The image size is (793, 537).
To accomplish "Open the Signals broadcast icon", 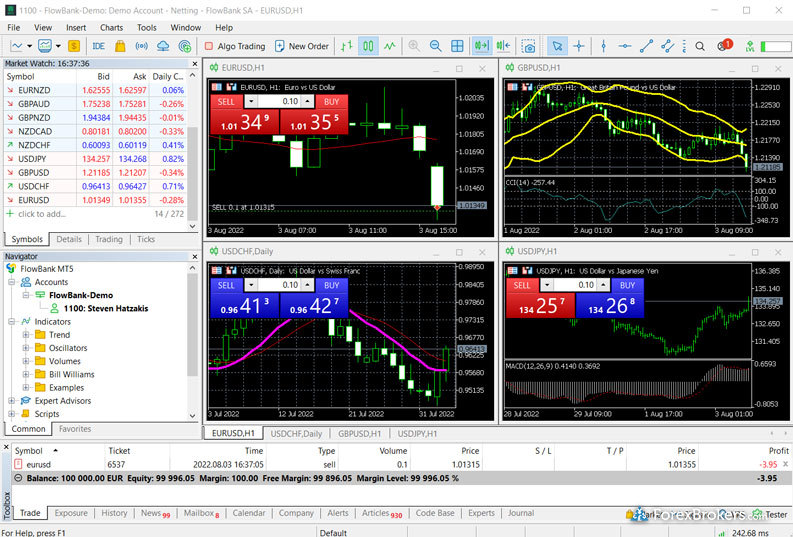I will [142, 46].
